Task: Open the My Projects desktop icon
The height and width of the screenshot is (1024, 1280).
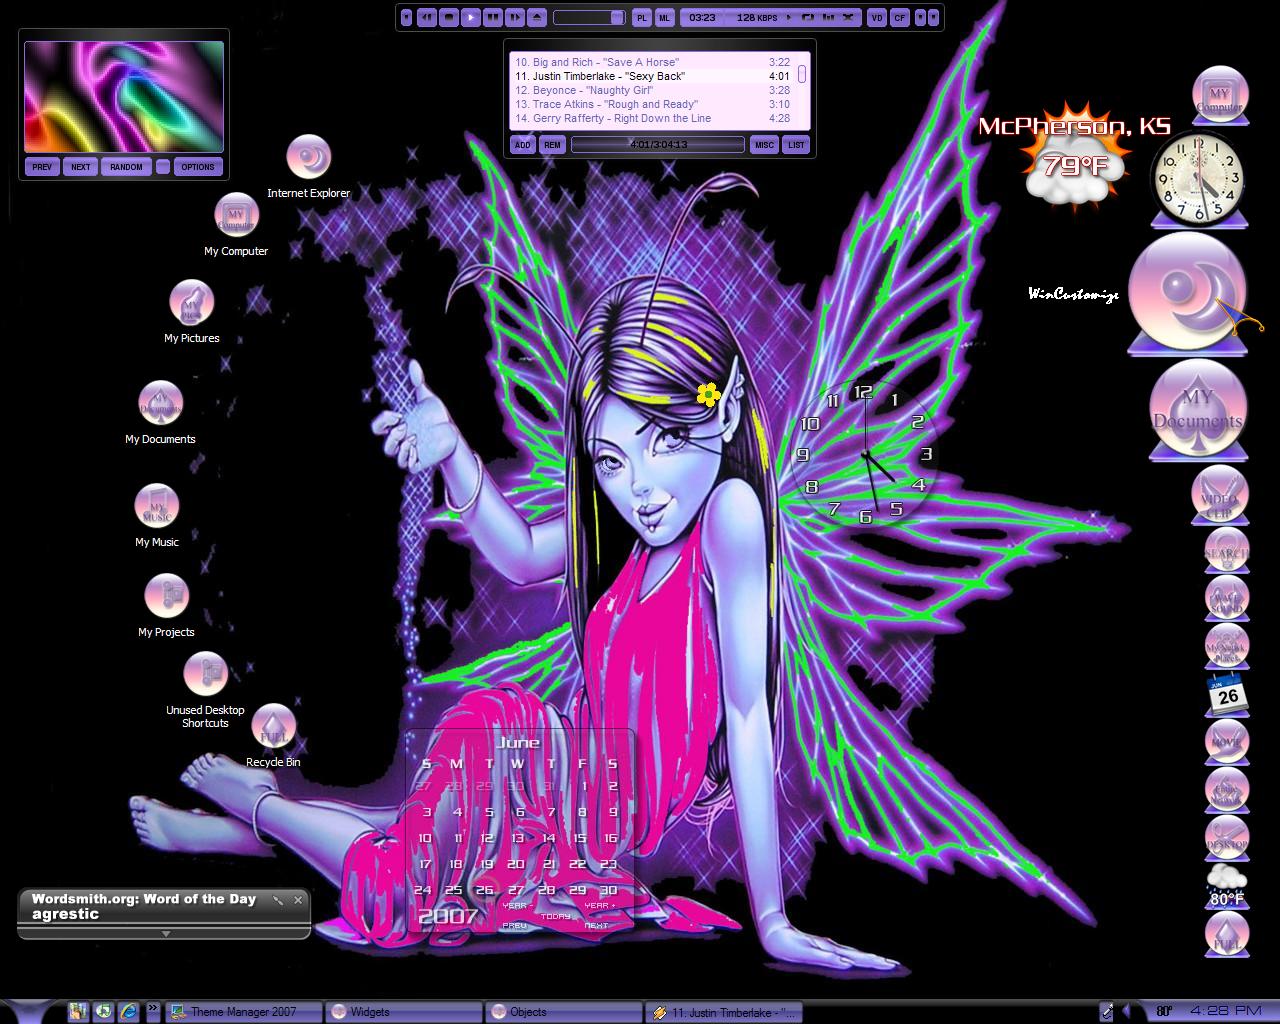Action: click(x=167, y=596)
